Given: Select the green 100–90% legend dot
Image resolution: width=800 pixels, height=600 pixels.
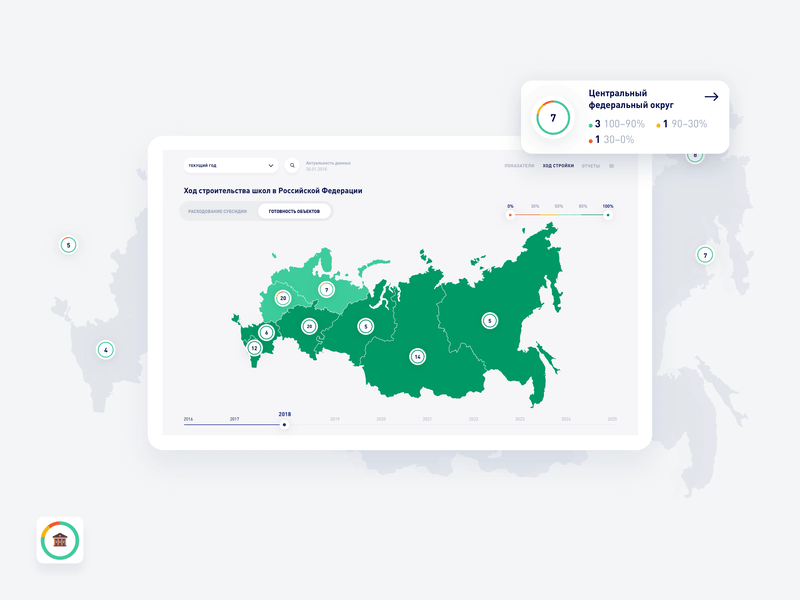Looking at the screenshot, I should coord(592,124).
